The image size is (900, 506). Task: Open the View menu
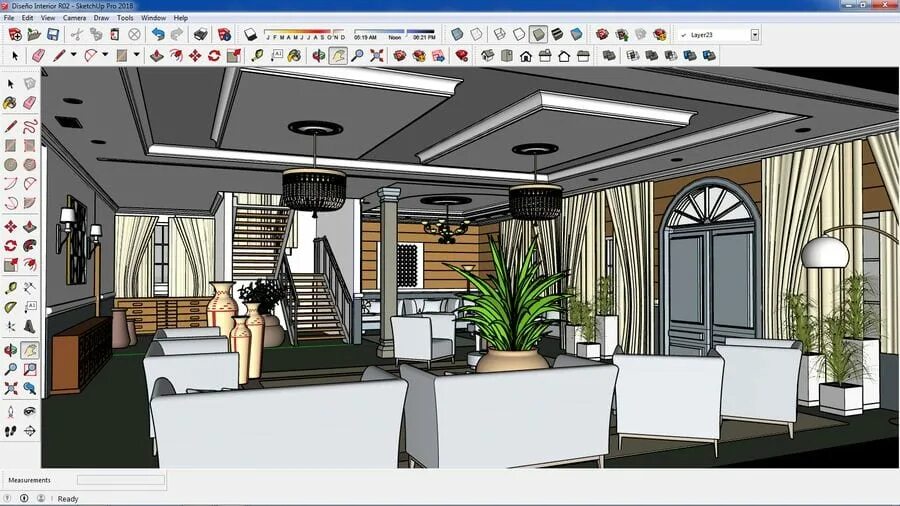coord(48,18)
